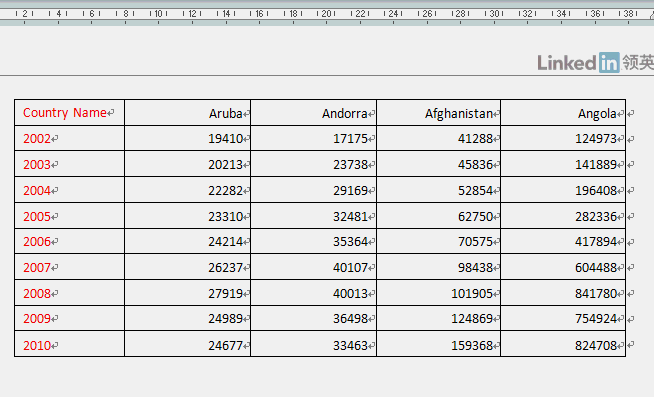Click cell value 40107
Screen dimensions: 654x397
[x=350, y=267]
